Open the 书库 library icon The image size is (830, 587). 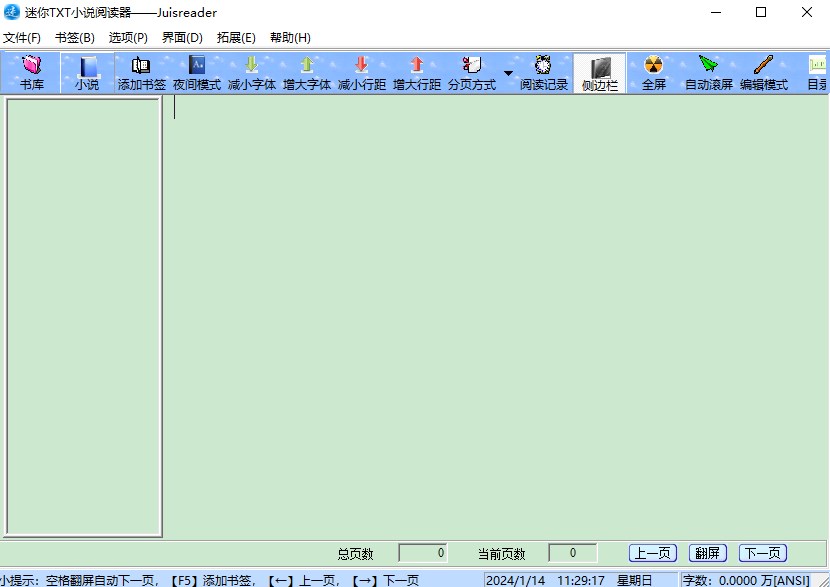(32, 73)
